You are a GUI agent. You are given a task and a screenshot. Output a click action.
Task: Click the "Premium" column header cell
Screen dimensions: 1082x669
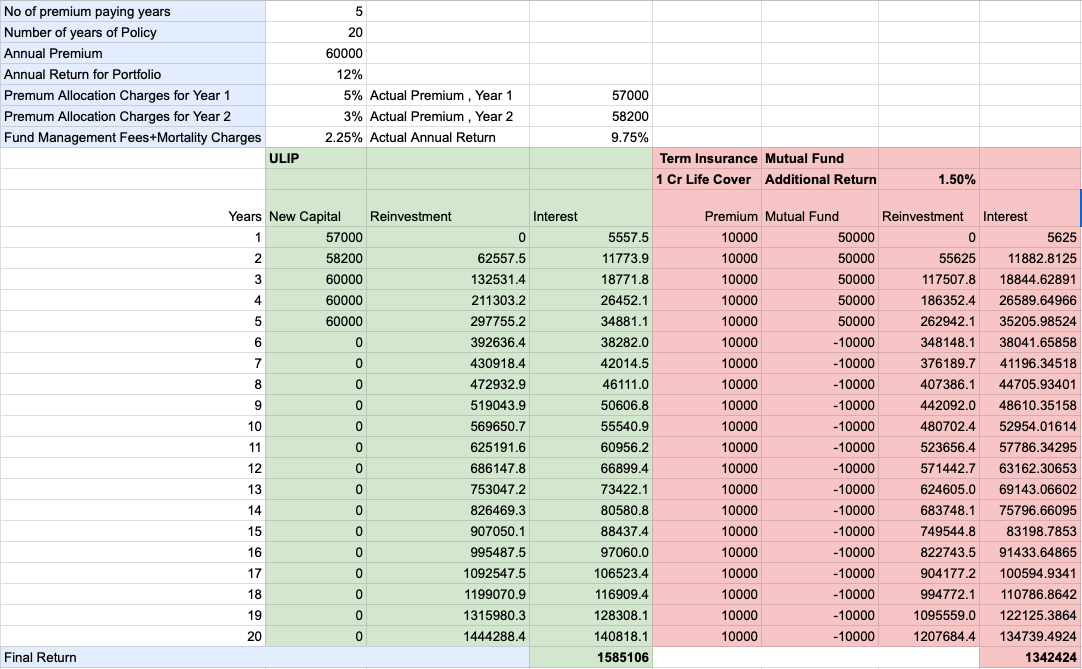tap(706, 216)
